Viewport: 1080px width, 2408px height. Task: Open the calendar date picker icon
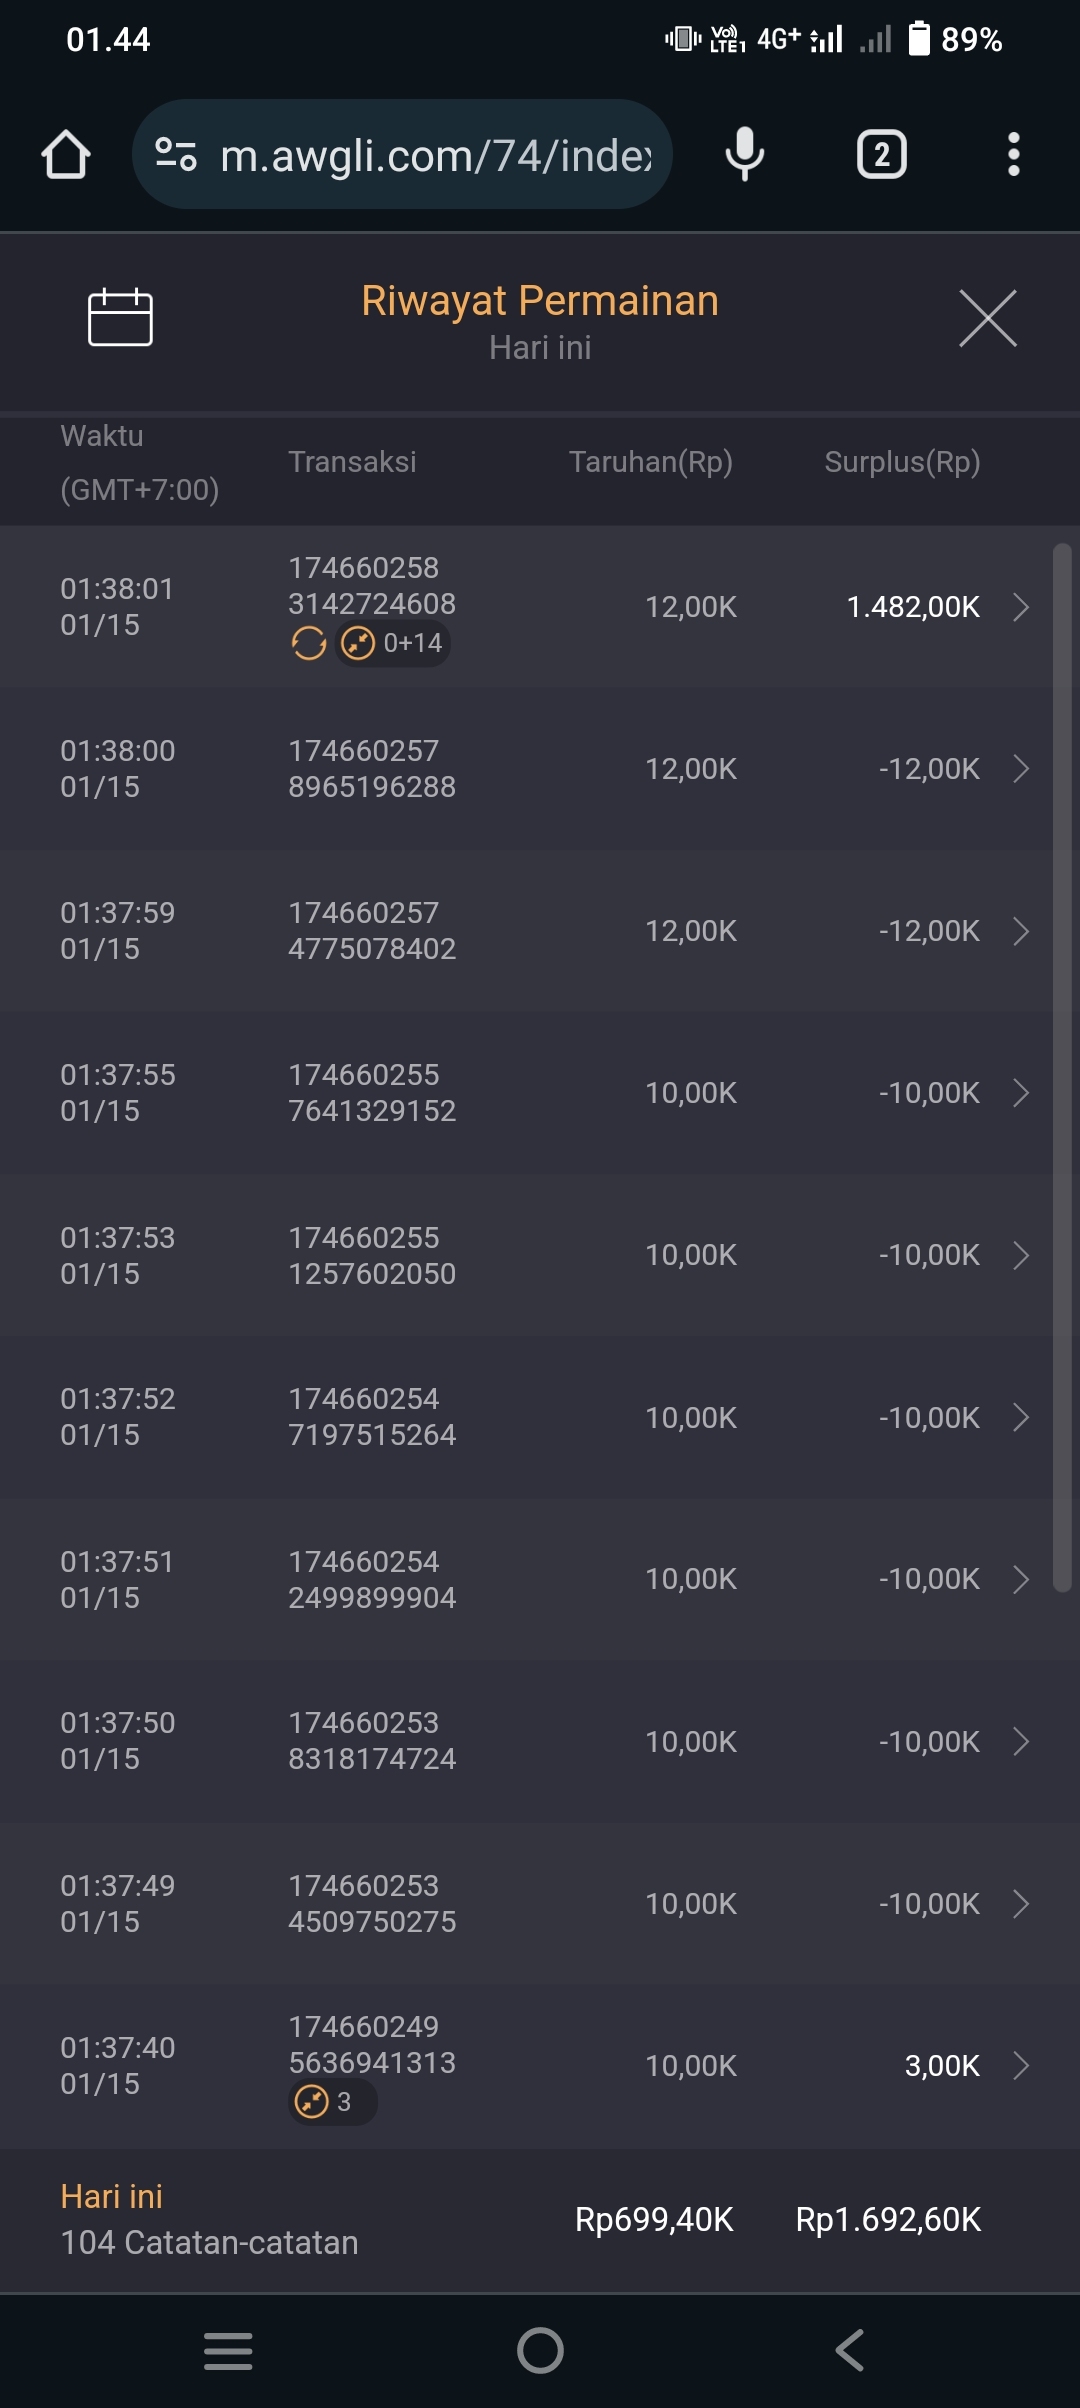pos(120,318)
